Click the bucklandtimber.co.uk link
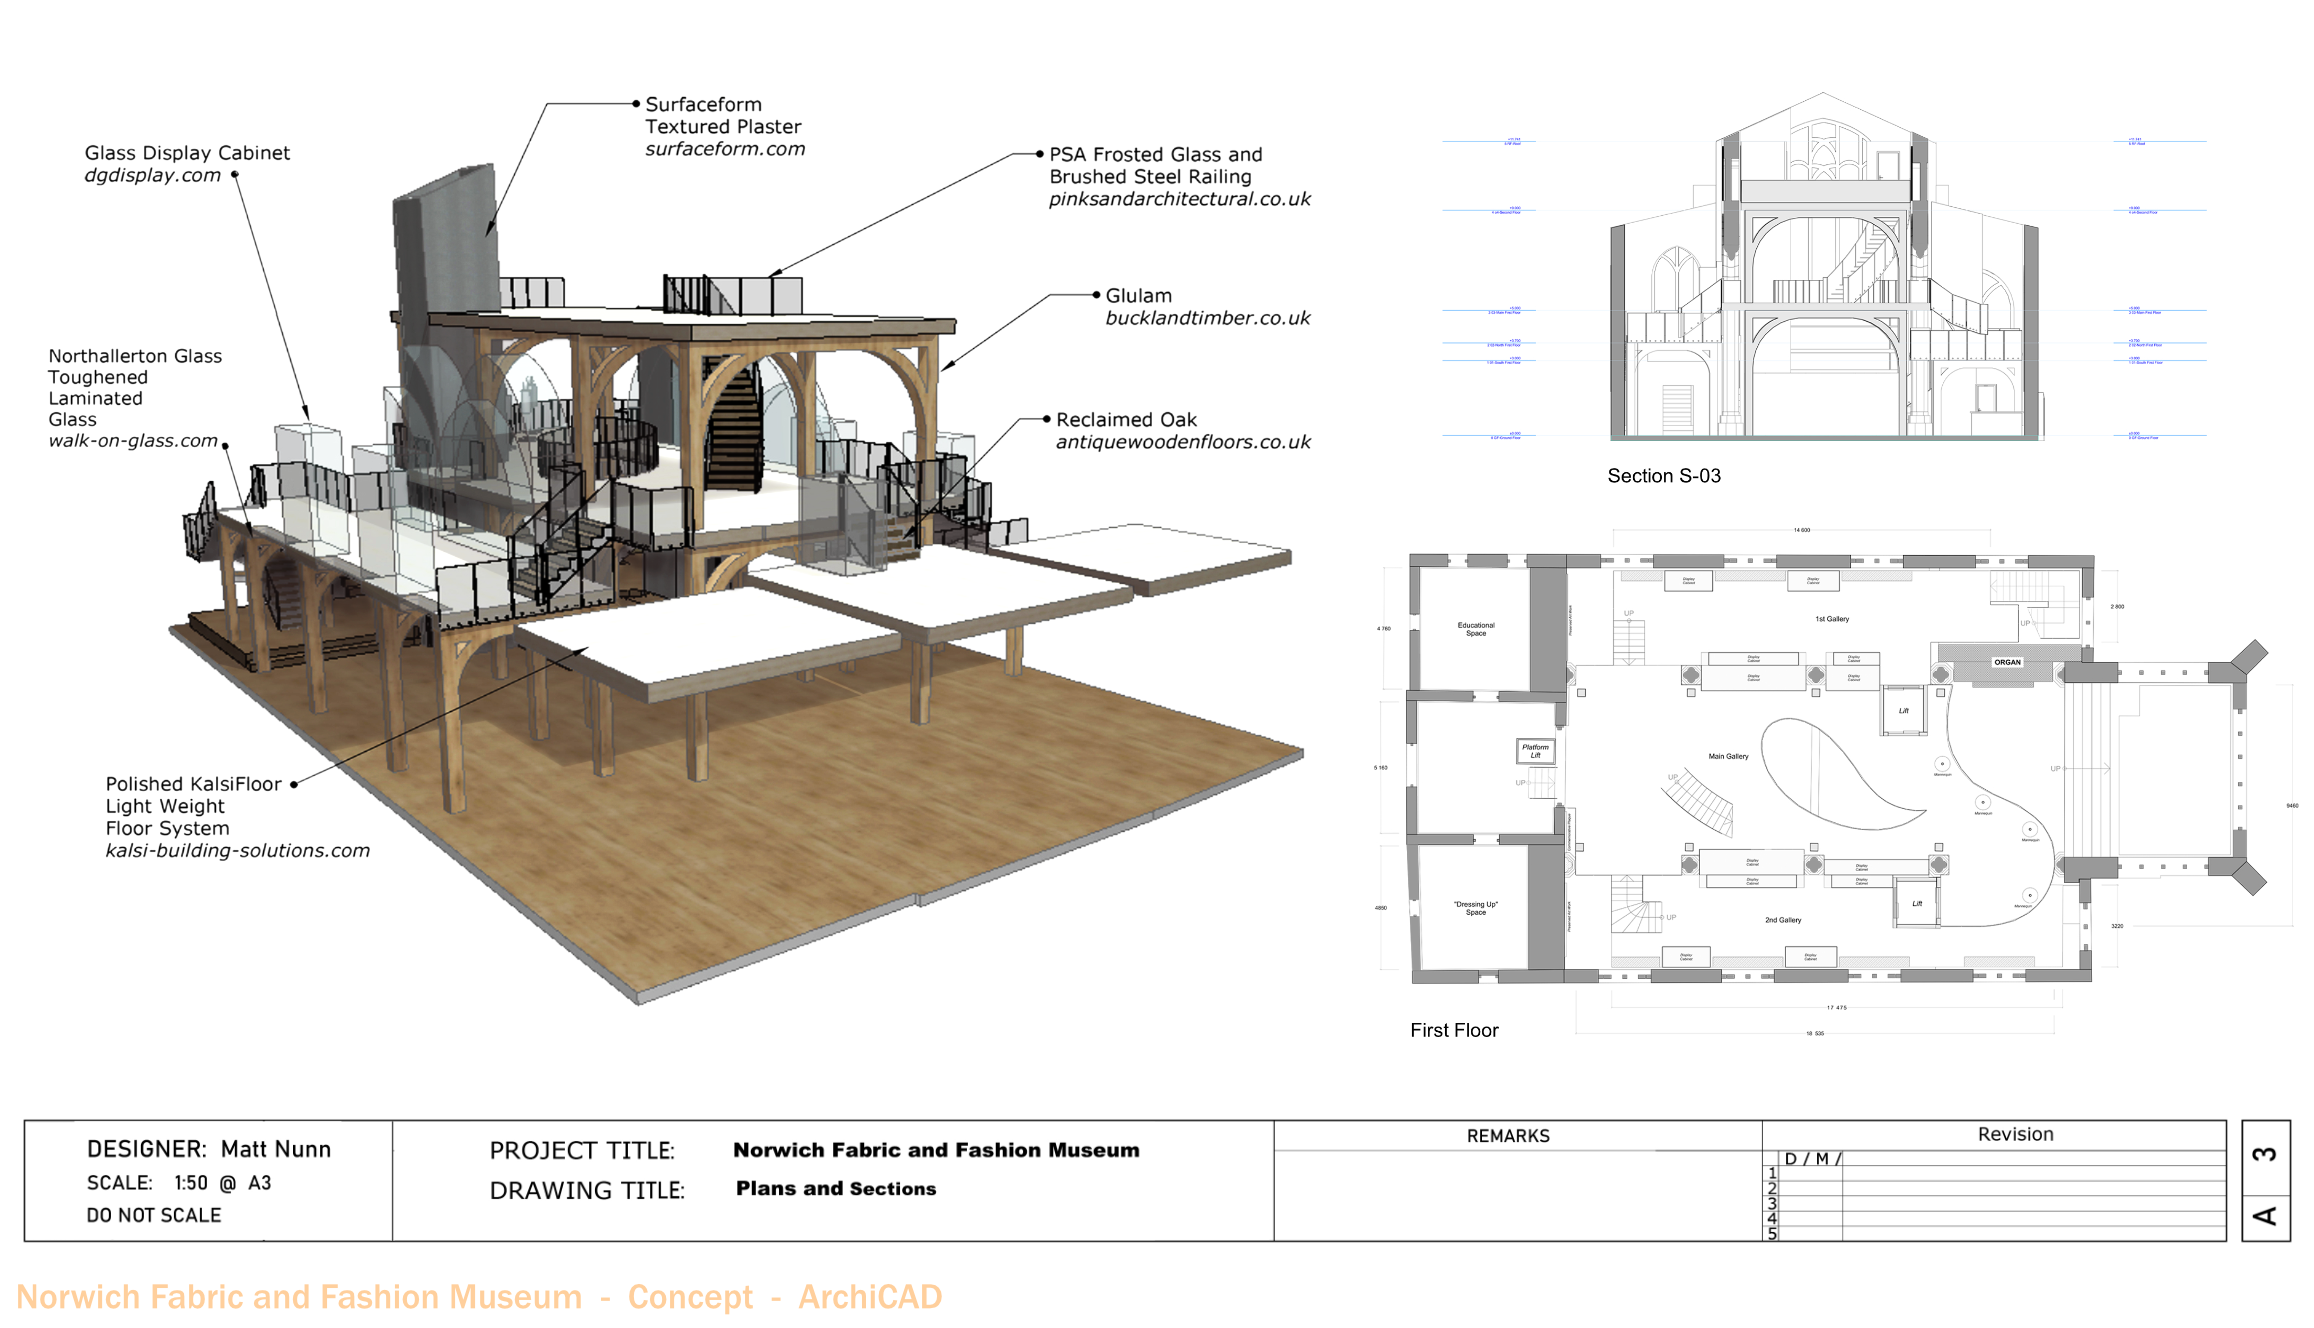Screen dimensions: 2314x1328 click(x=1207, y=318)
